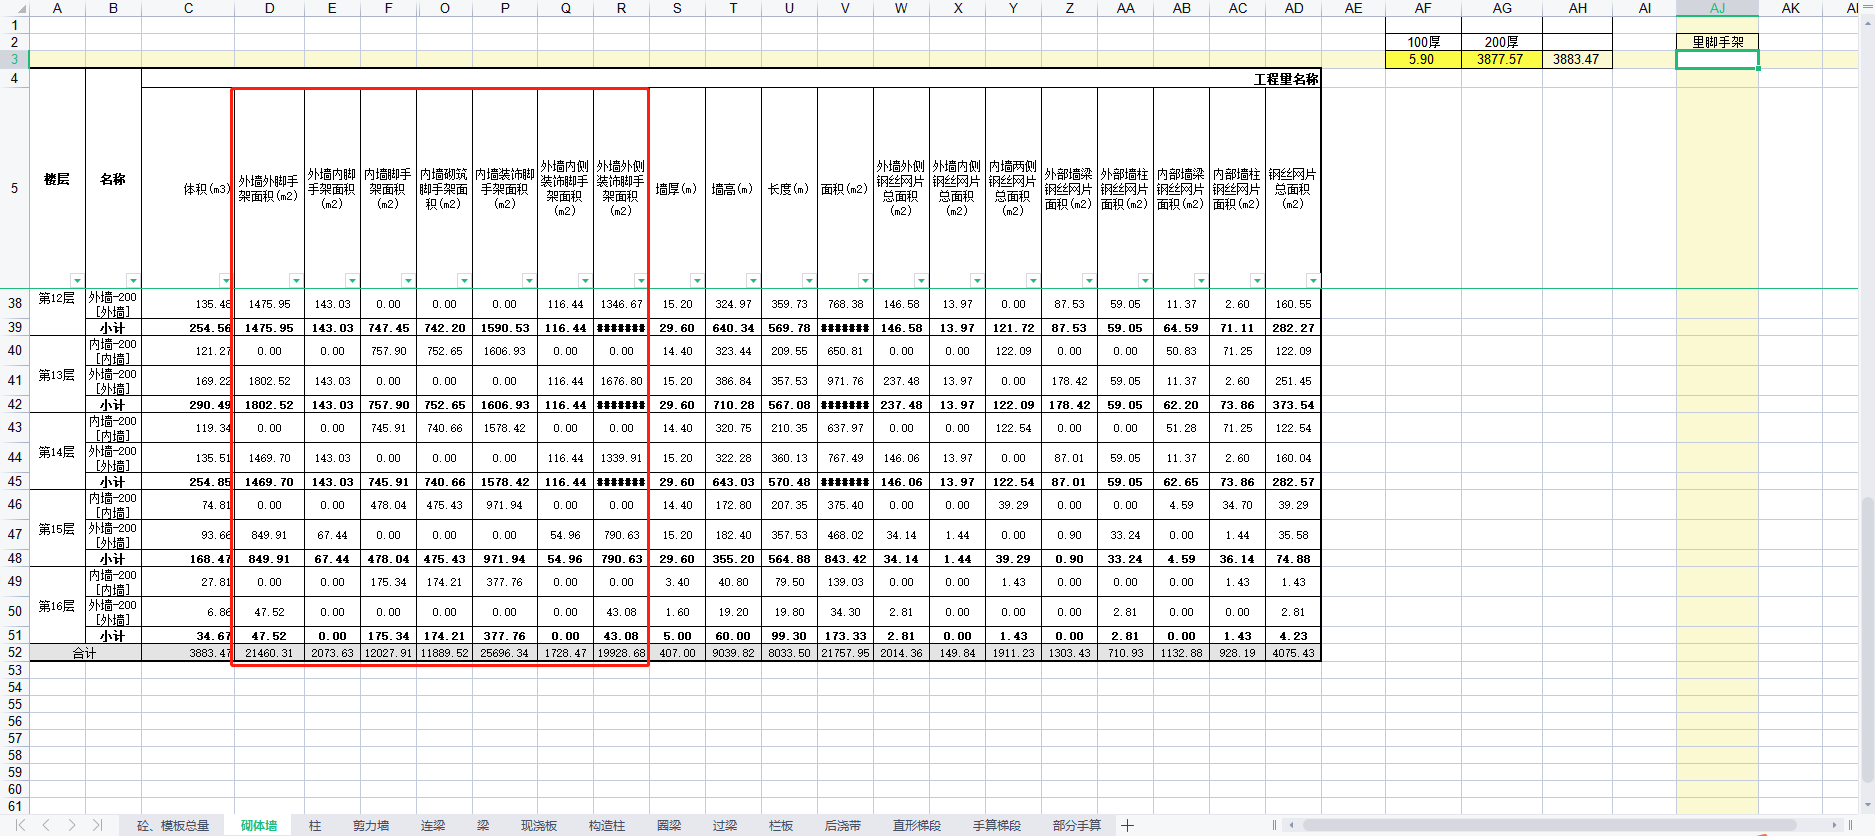
Task: Select the 合计 total row label
Action: click(85, 653)
